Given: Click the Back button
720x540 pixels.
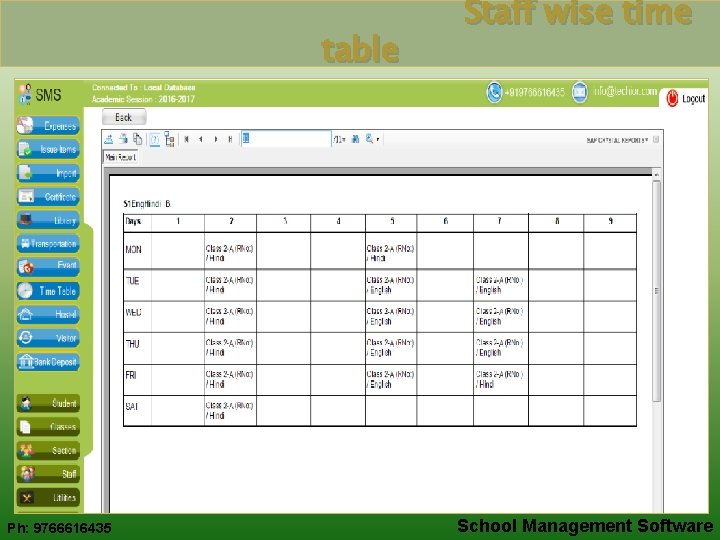Looking at the screenshot, I should 124,118.
